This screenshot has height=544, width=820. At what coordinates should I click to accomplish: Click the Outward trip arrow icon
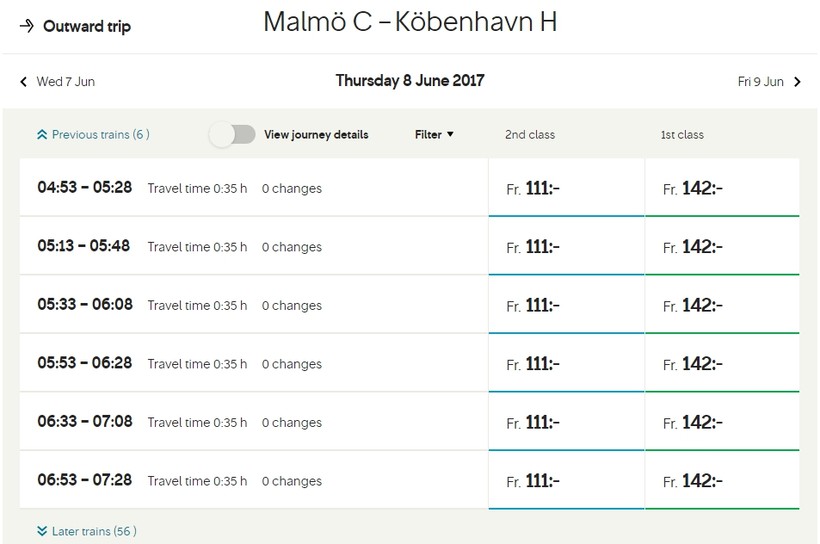(27, 26)
